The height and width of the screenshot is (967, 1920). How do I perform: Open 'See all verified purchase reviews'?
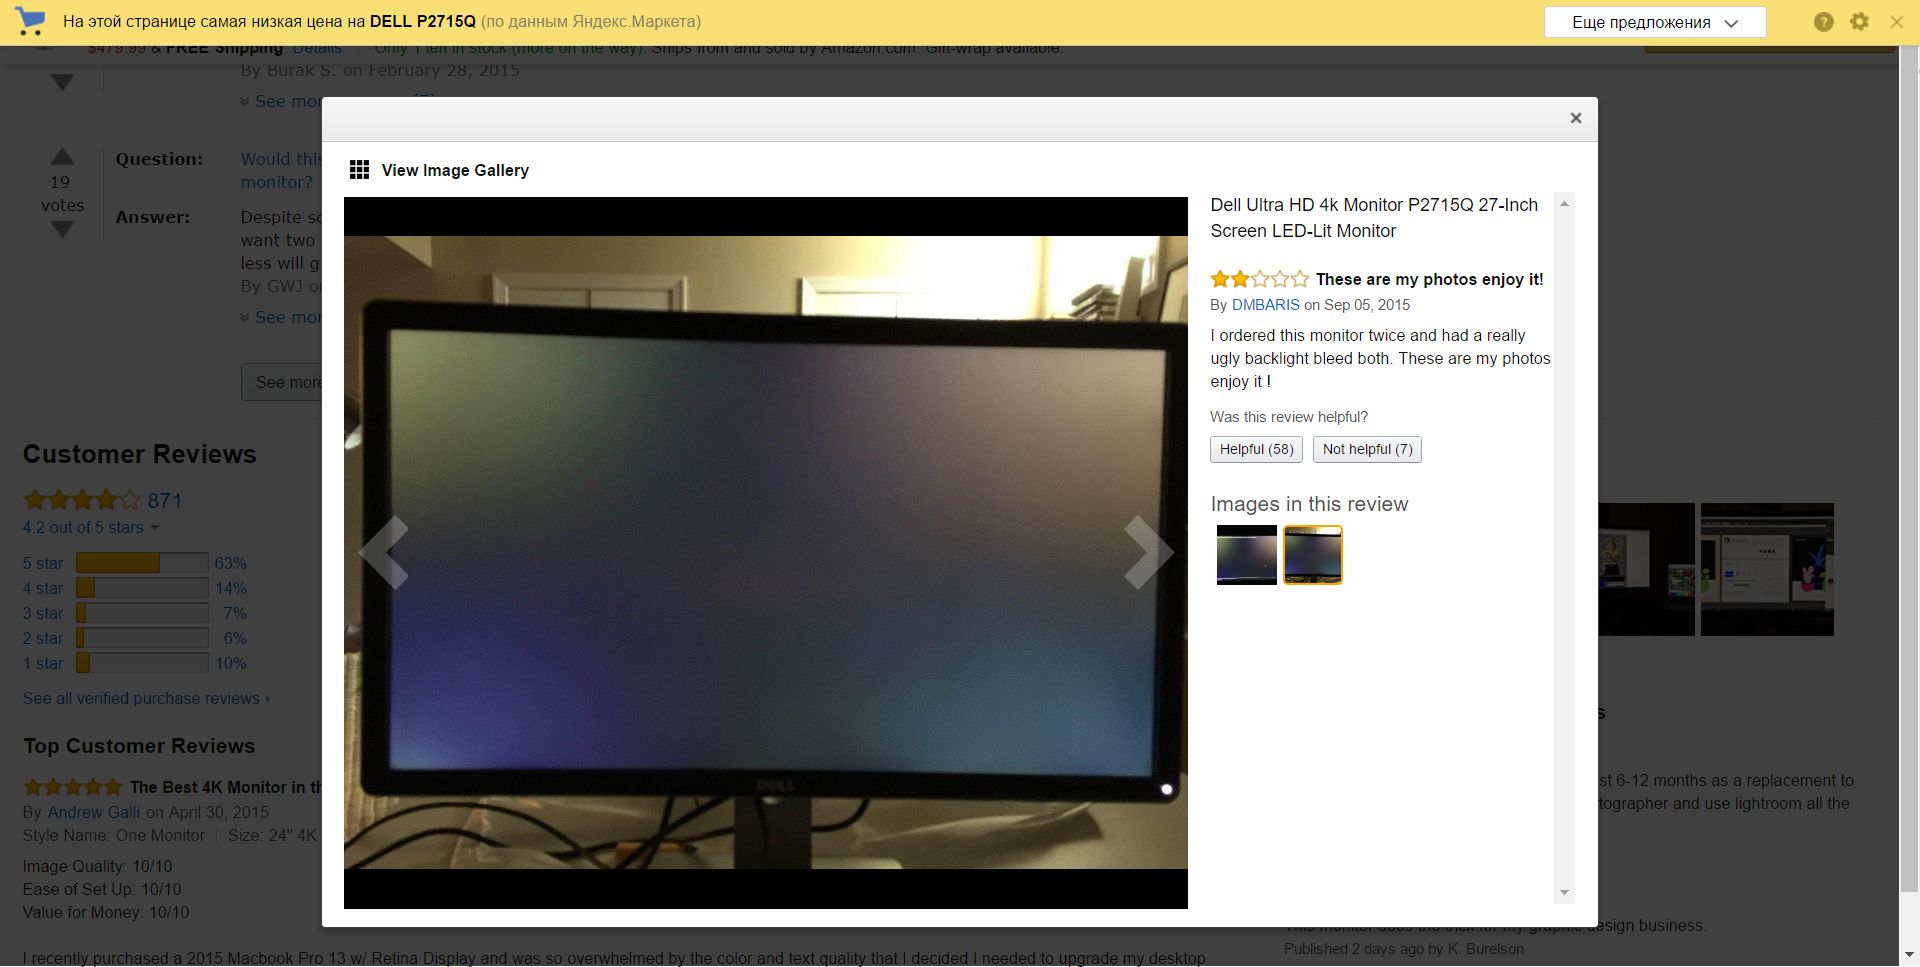[x=146, y=698]
